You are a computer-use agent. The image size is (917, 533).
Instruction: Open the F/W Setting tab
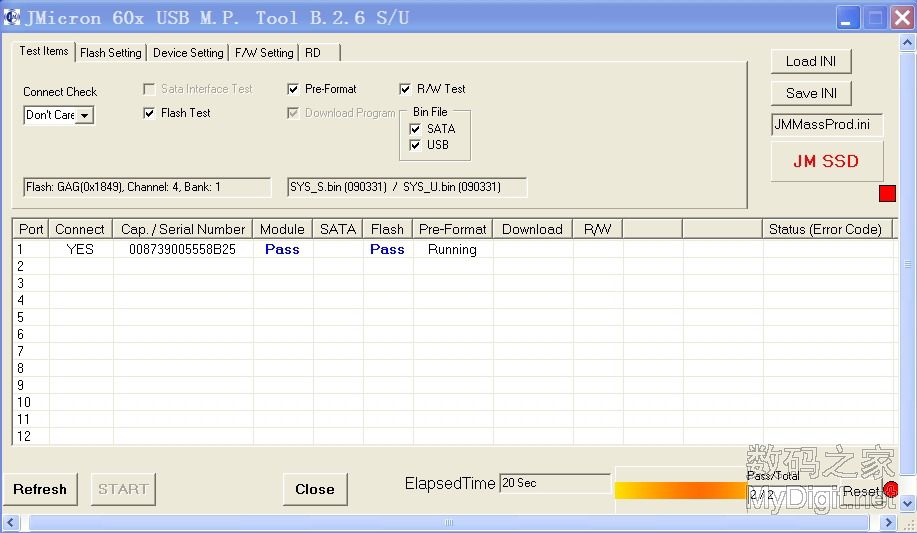pyautogui.click(x=264, y=53)
